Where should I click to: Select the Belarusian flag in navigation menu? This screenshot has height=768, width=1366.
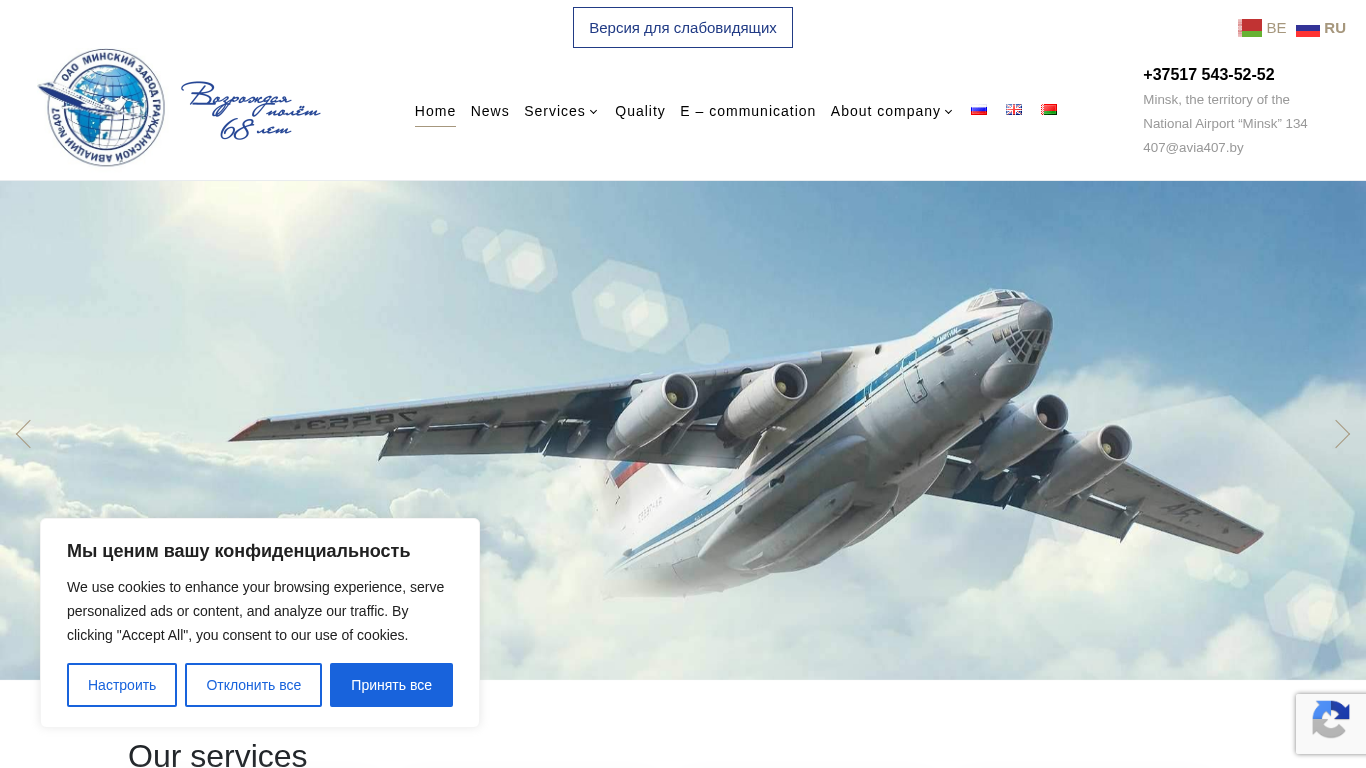(1049, 110)
